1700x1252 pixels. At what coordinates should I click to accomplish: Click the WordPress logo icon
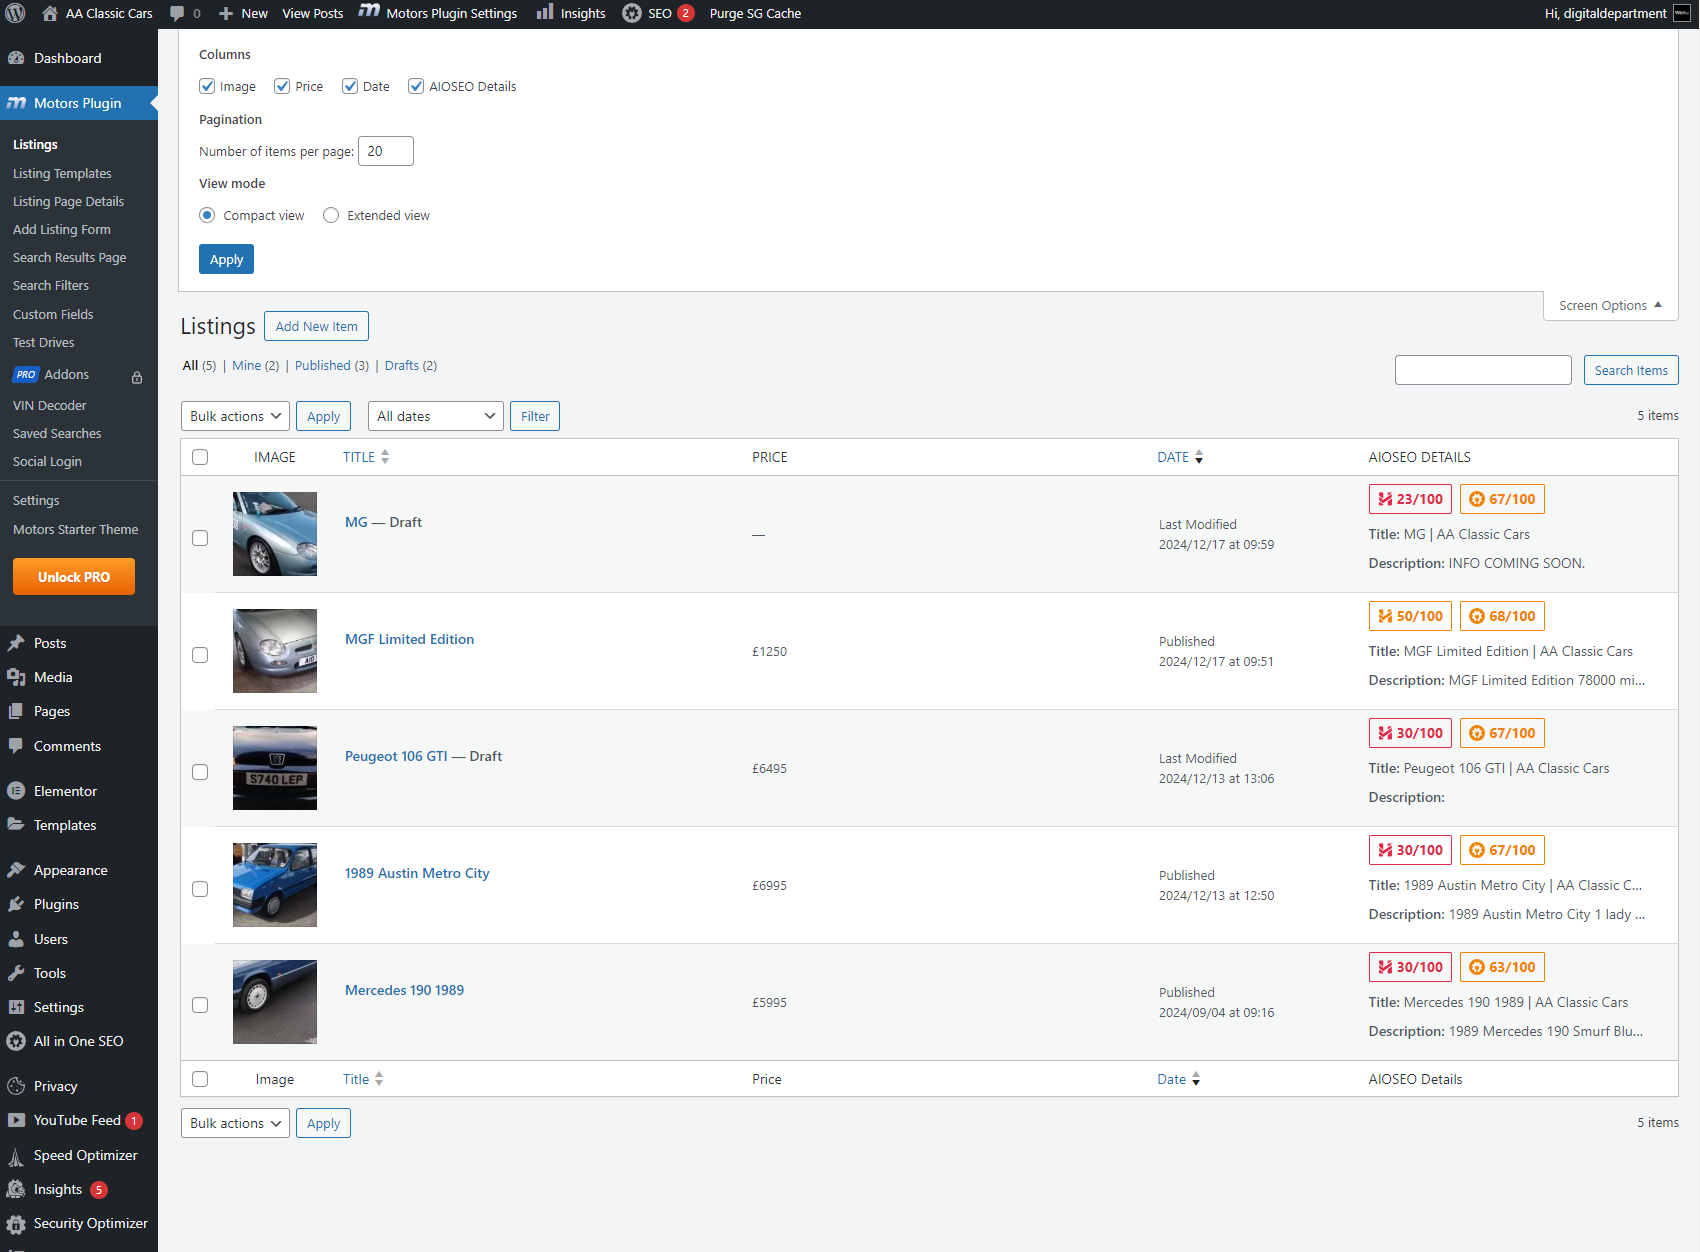pos(16,14)
